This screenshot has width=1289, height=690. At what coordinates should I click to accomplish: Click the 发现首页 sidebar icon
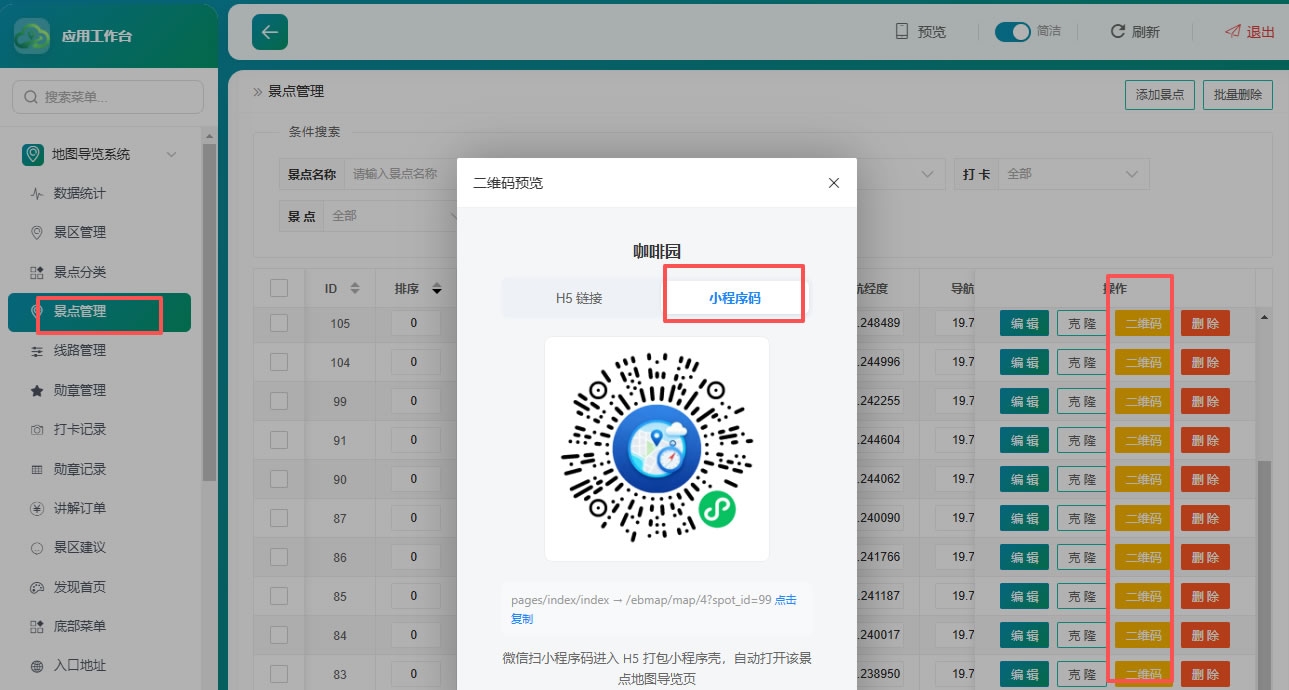point(37,587)
